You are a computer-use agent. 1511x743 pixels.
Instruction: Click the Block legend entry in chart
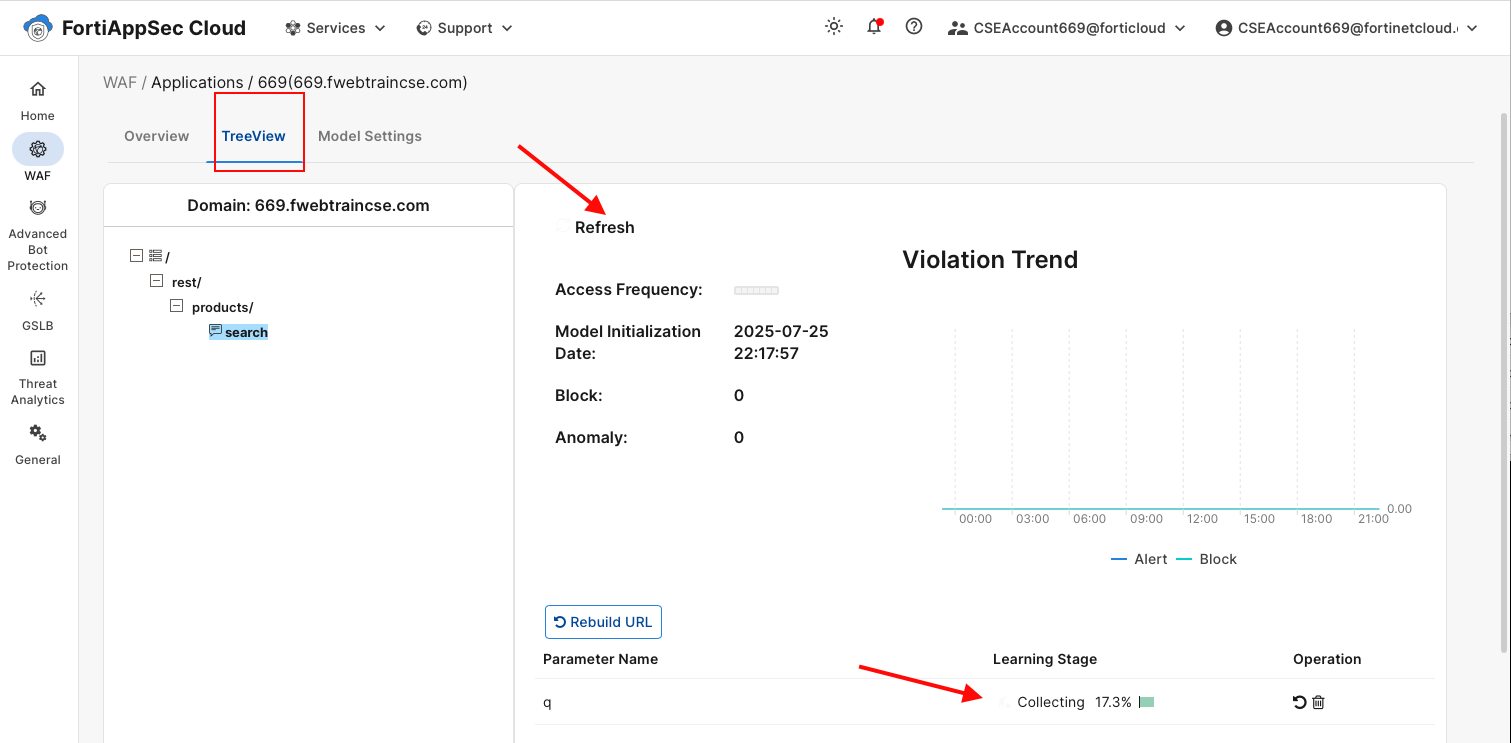(1206, 559)
